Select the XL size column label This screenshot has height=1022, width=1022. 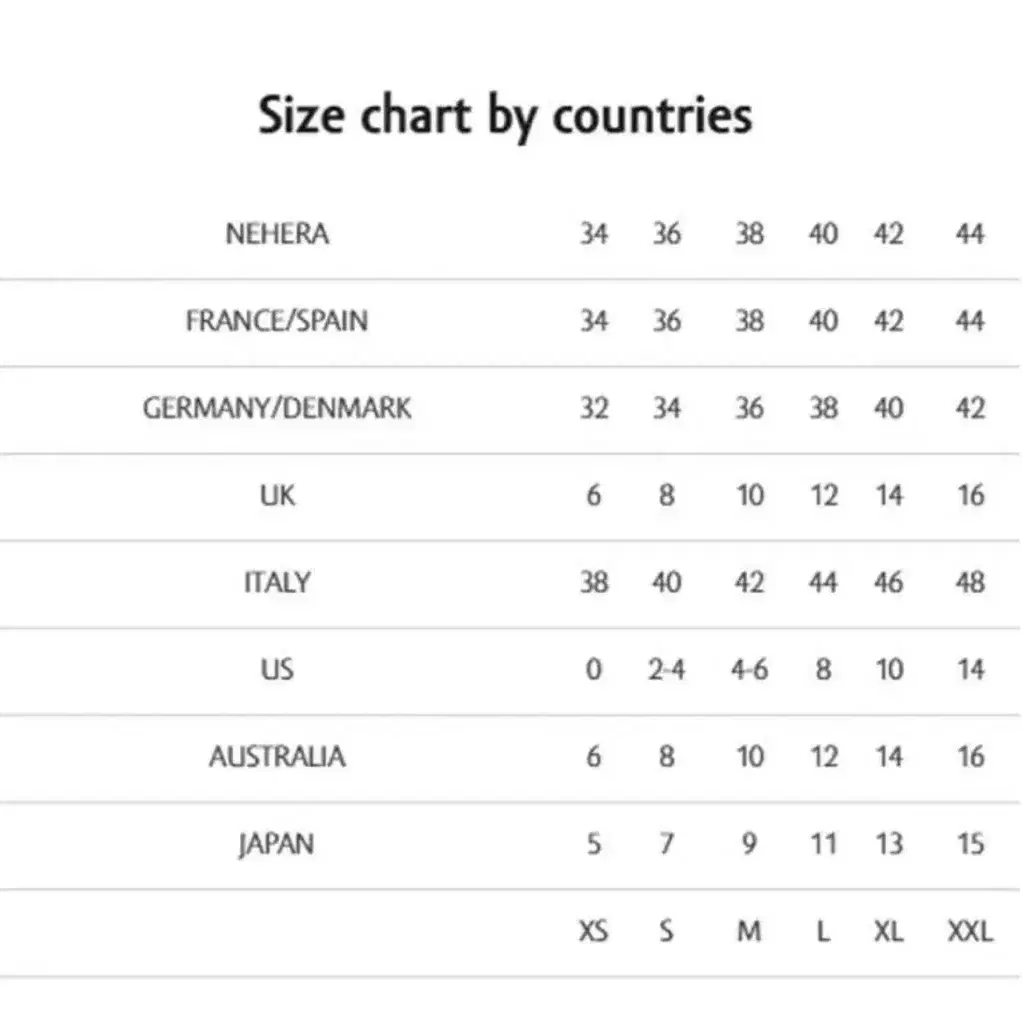click(889, 931)
